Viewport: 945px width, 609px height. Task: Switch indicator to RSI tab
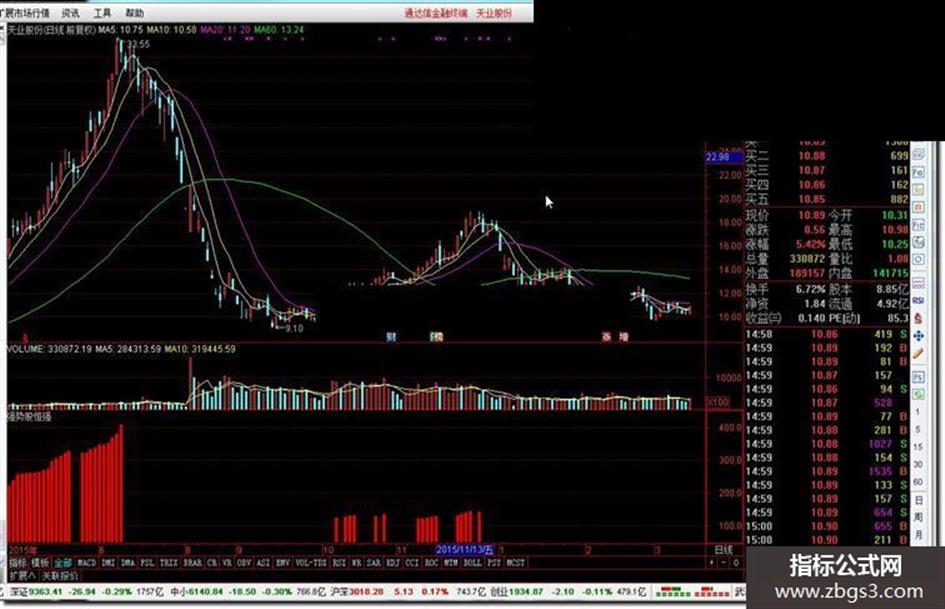tap(339, 563)
